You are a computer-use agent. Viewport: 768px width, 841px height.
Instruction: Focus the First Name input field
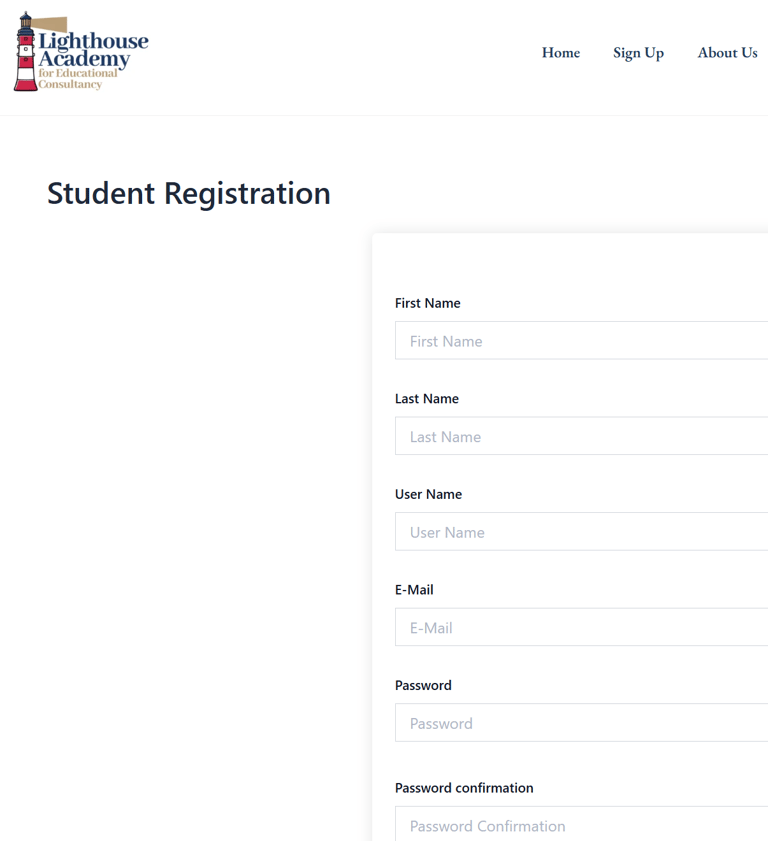581,341
